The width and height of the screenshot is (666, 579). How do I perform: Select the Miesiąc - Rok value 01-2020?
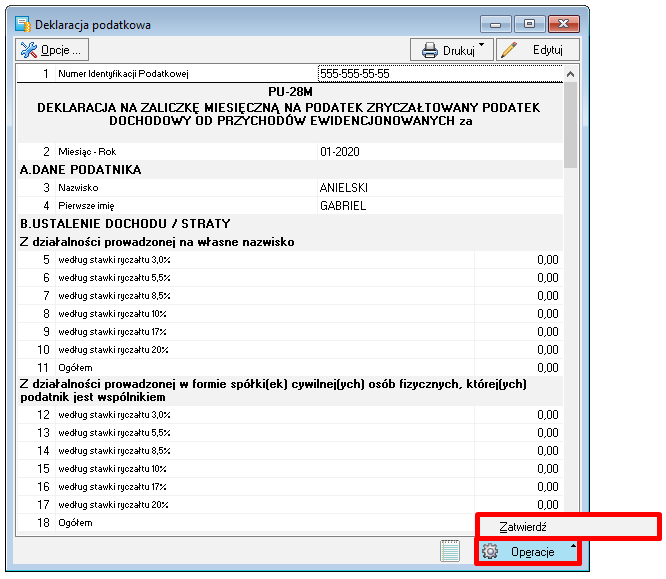point(440,152)
